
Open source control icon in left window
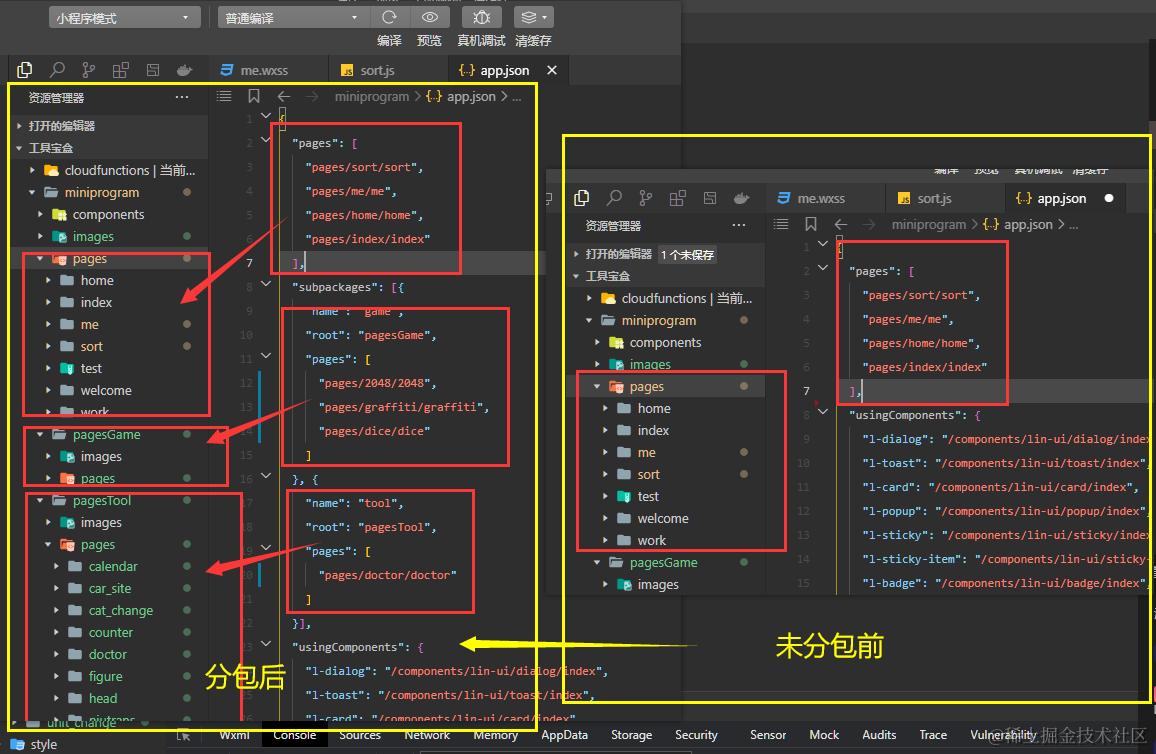tap(88, 70)
